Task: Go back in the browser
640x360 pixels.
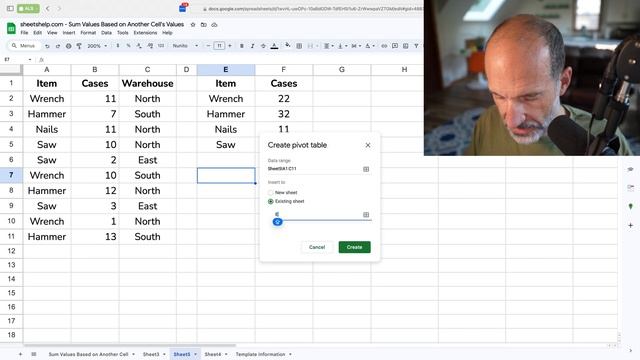Action: 48,9
